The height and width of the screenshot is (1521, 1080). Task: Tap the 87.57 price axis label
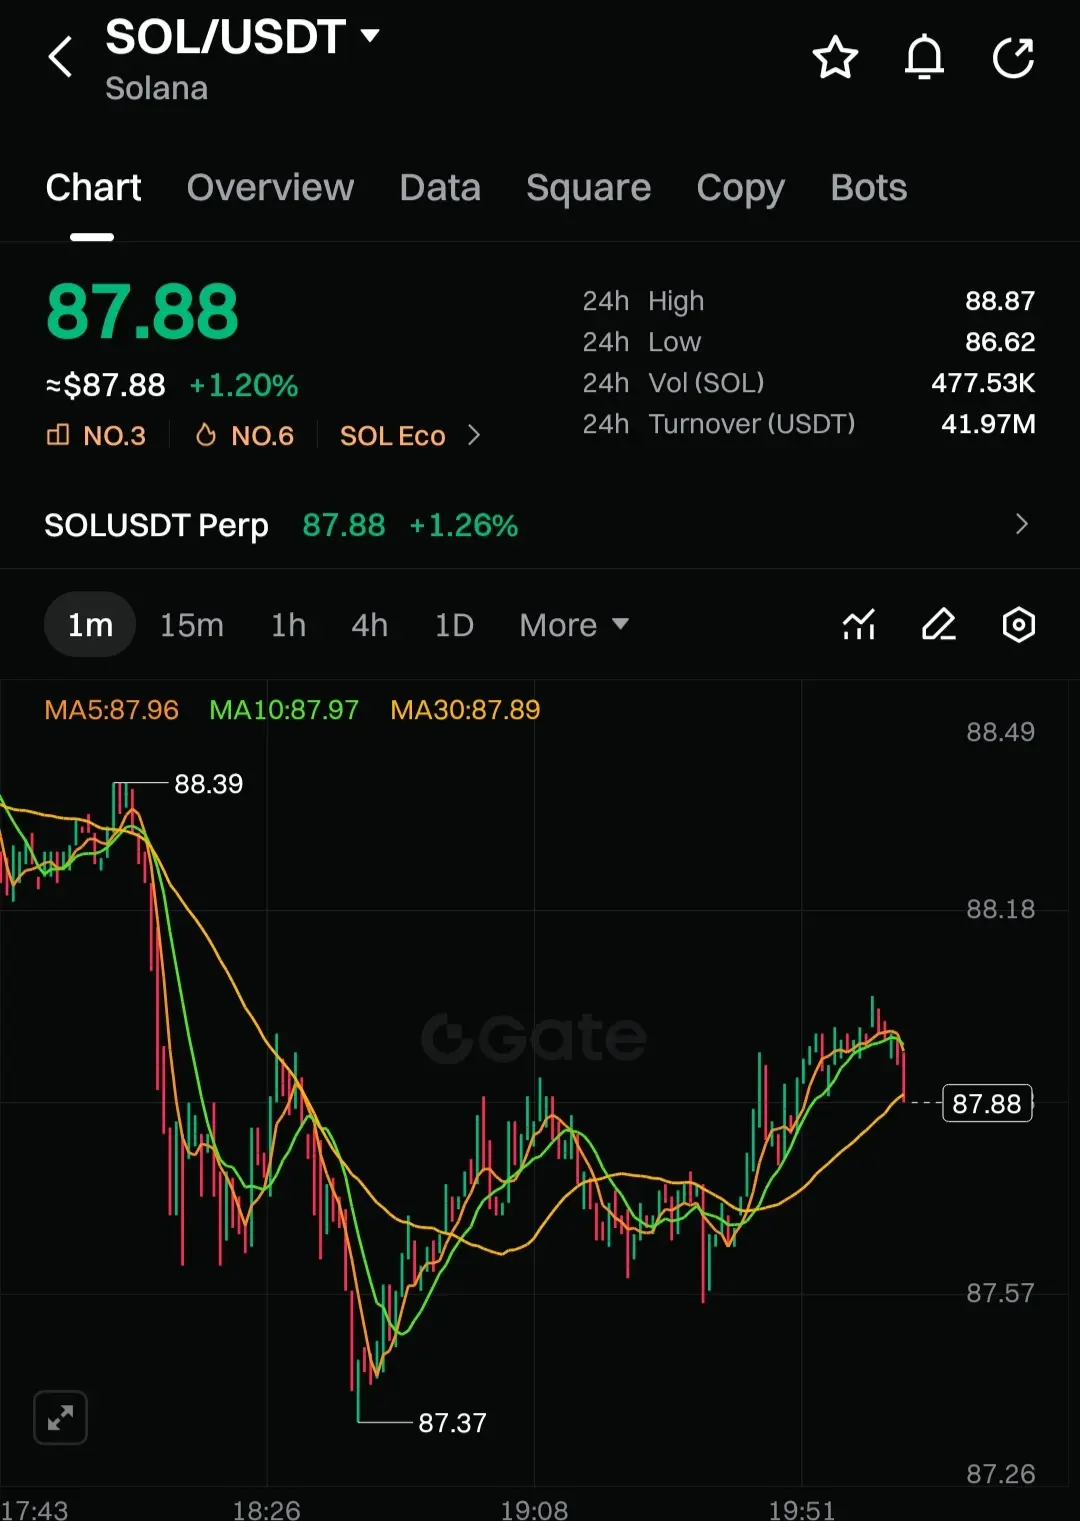click(x=1000, y=1293)
